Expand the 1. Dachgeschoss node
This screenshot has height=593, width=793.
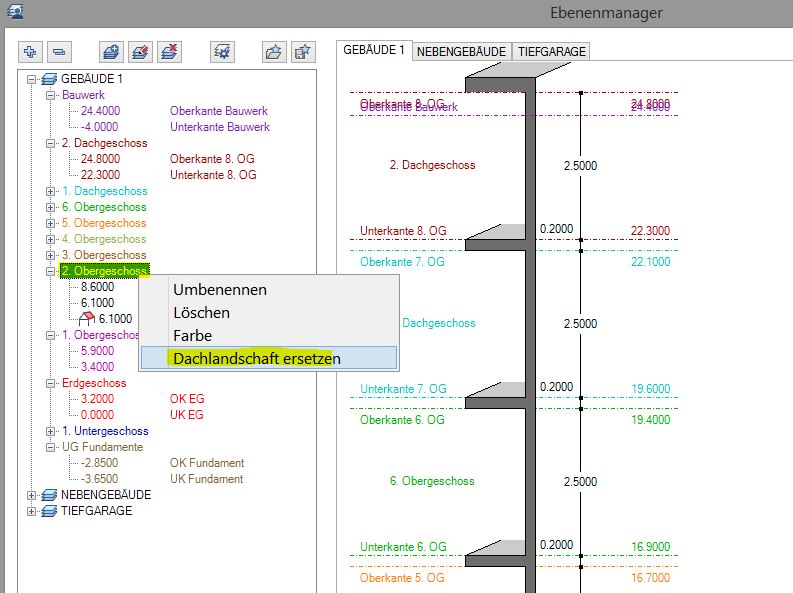pyautogui.click(x=51, y=191)
